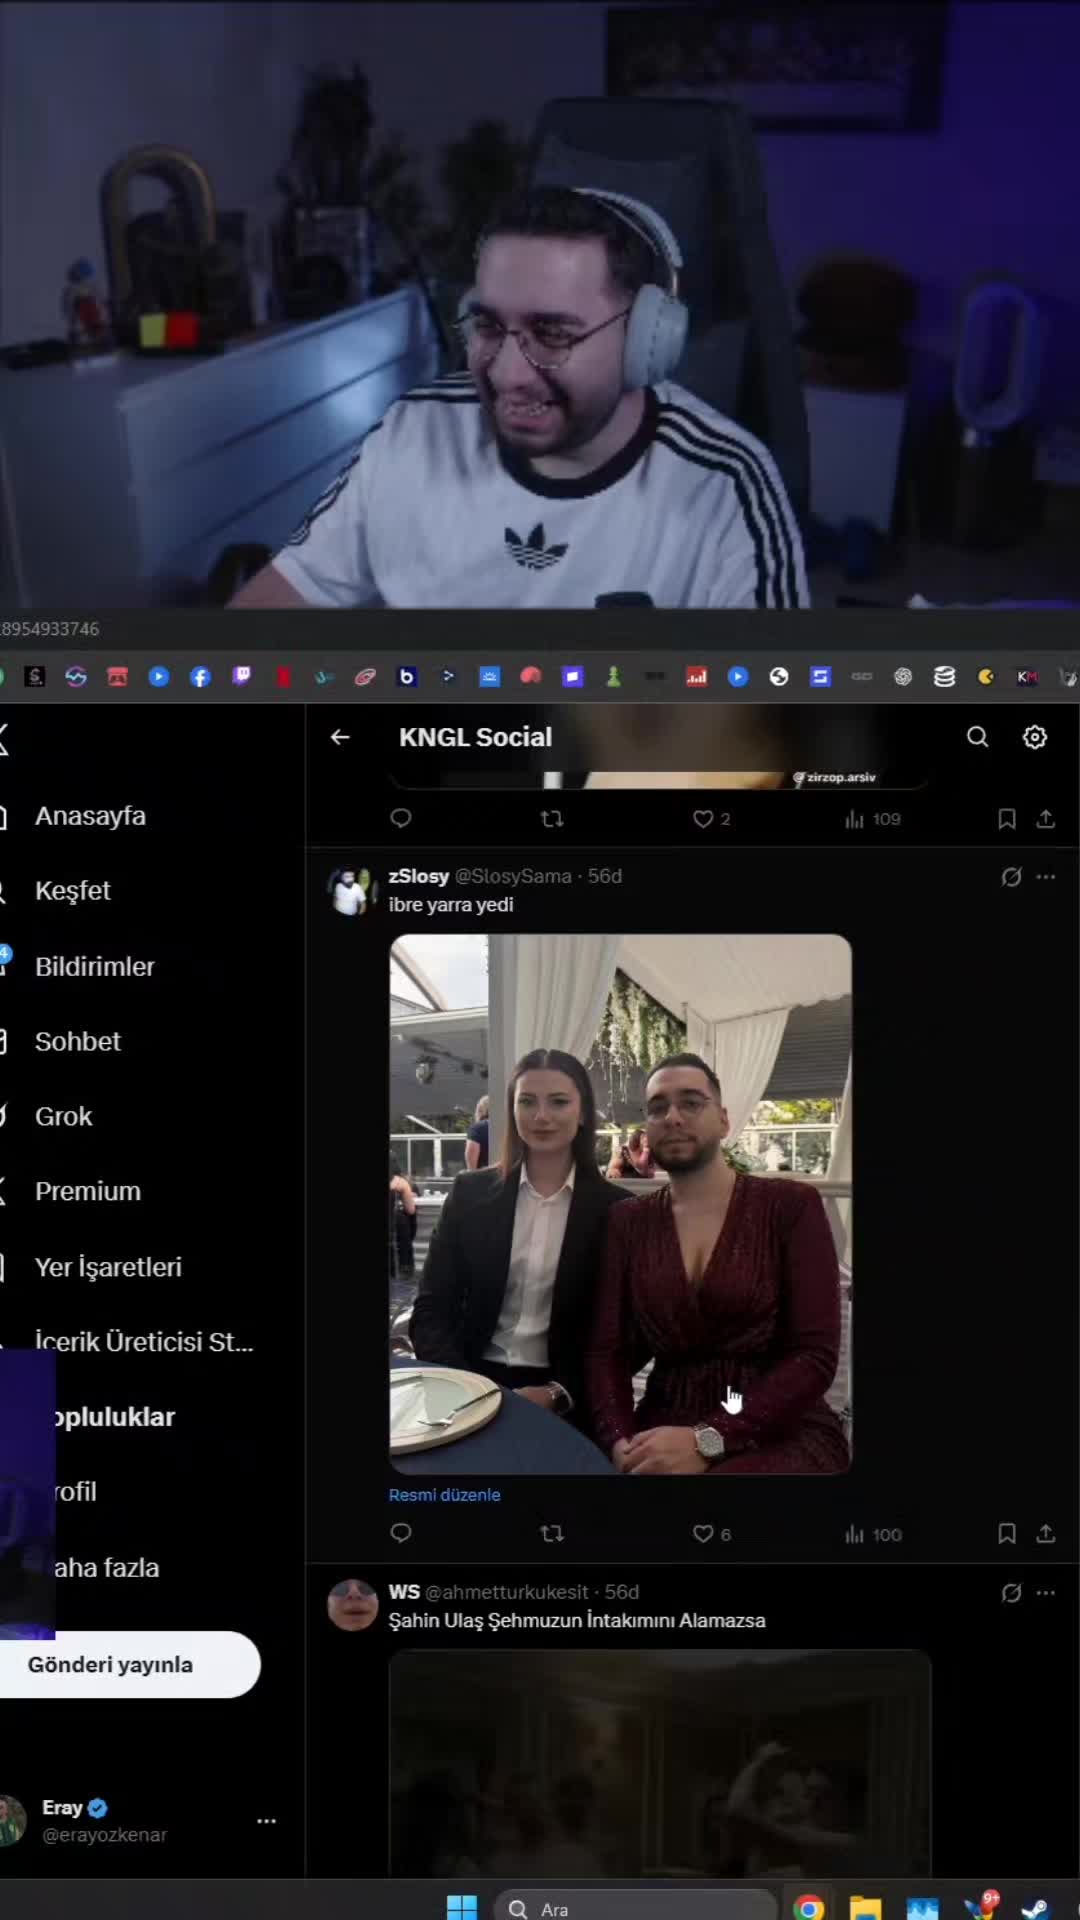Screen dimensions: 1080x1920
Task: View analytics showing 109 views
Action: click(873, 819)
